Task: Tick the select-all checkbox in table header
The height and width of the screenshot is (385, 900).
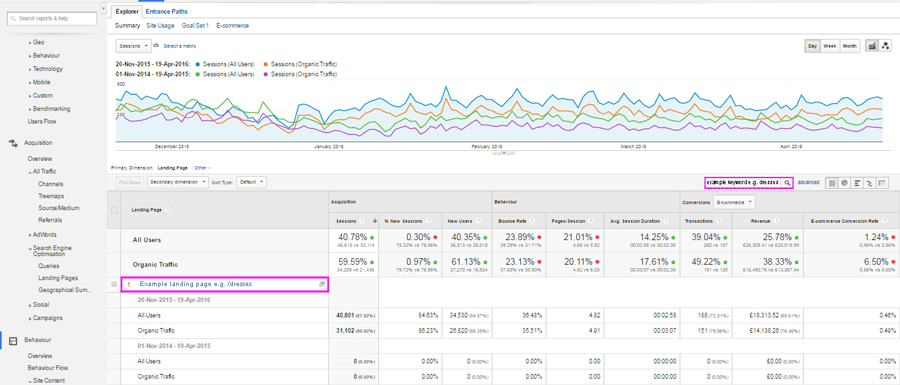Action: [114, 210]
